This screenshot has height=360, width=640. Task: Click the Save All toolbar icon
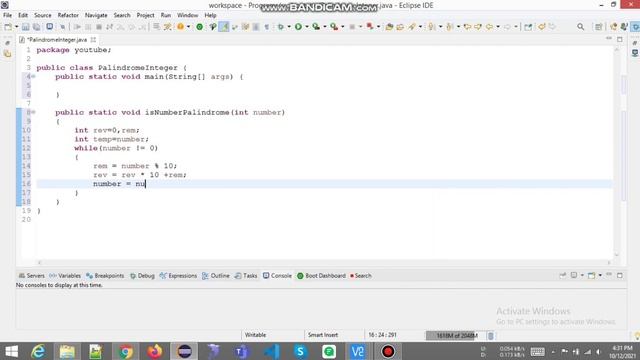coord(36,27)
